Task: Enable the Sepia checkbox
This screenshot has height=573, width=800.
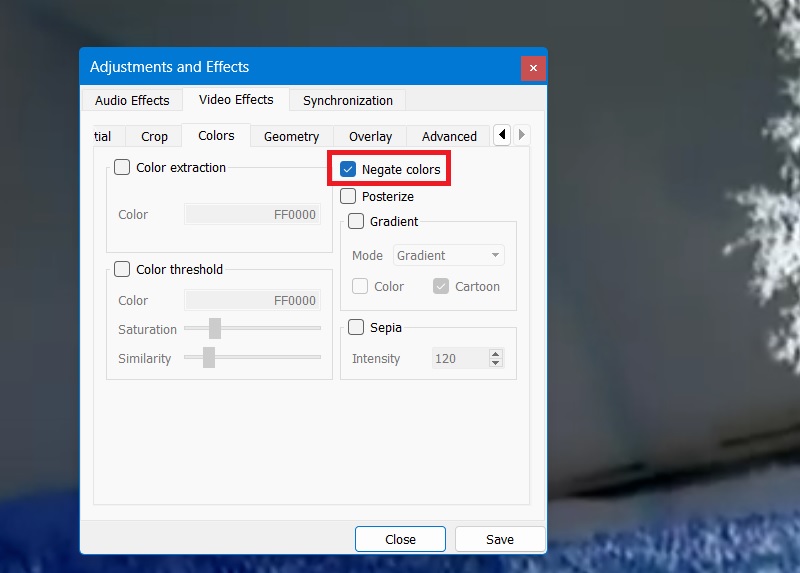Action: pos(356,327)
